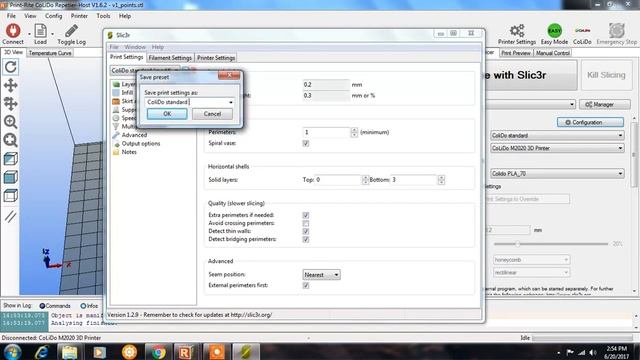Click Slic3r taskbar icon
Screen dimensions: 640x360
(x=245, y=352)
